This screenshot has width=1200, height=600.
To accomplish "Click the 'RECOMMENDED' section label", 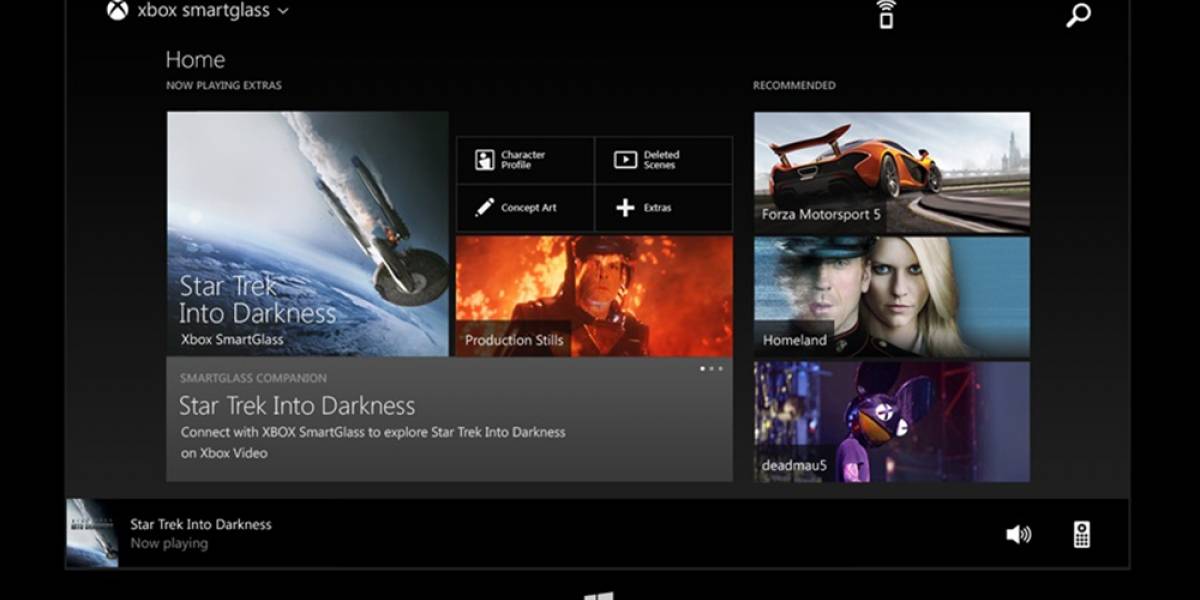I will point(794,86).
